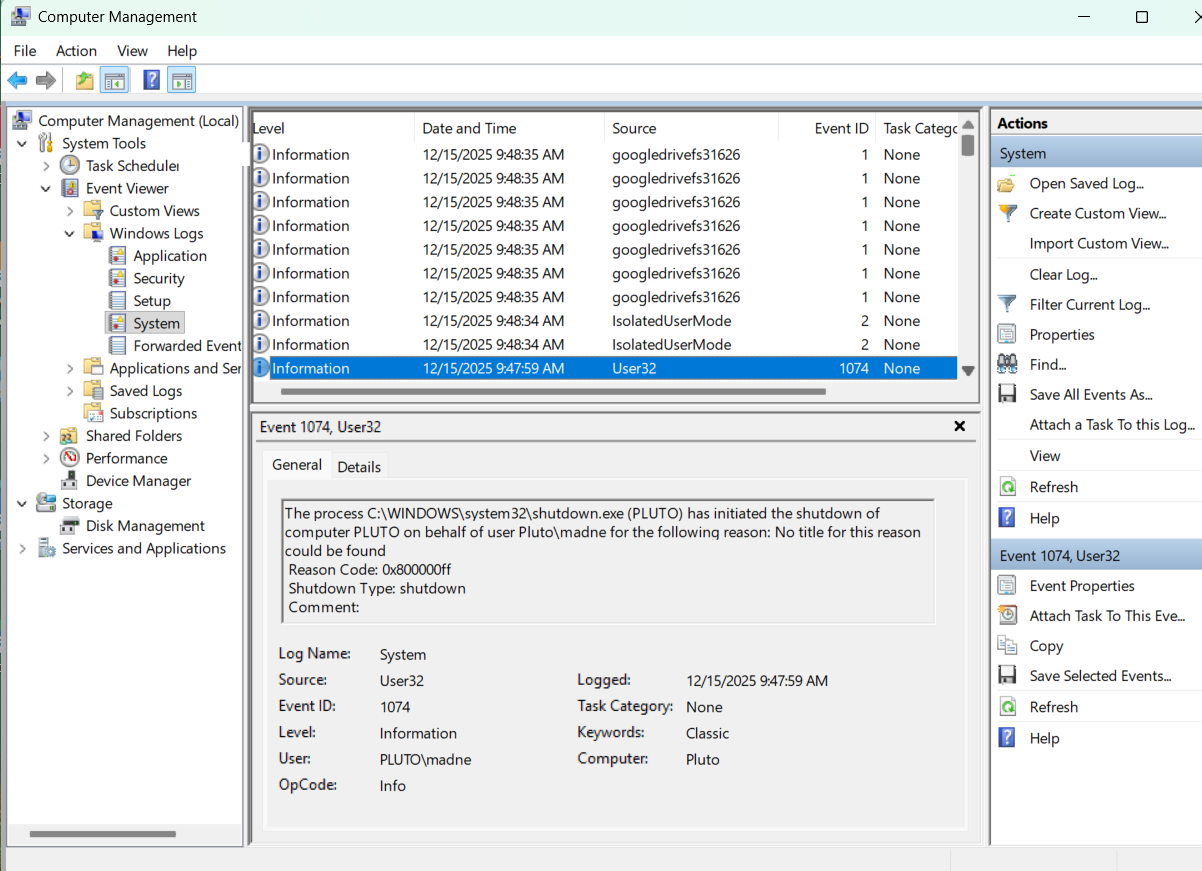Collapse the Windows Logs tree node
The image size is (1202, 871).
[70, 233]
